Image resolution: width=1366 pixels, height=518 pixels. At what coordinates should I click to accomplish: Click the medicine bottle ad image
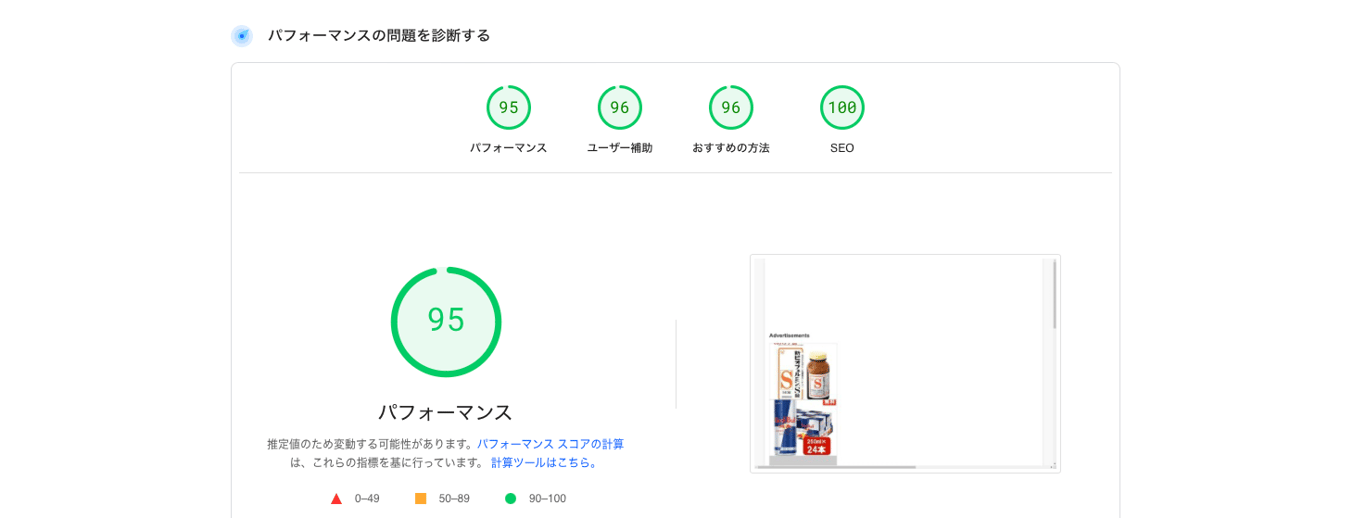pos(803,372)
